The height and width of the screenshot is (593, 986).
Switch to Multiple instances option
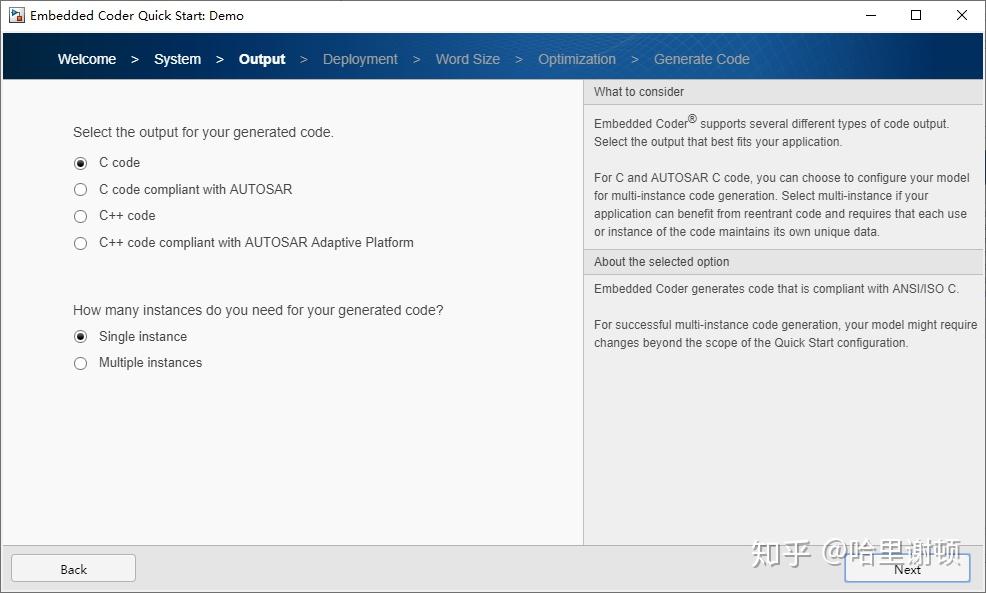pyautogui.click(x=80, y=363)
